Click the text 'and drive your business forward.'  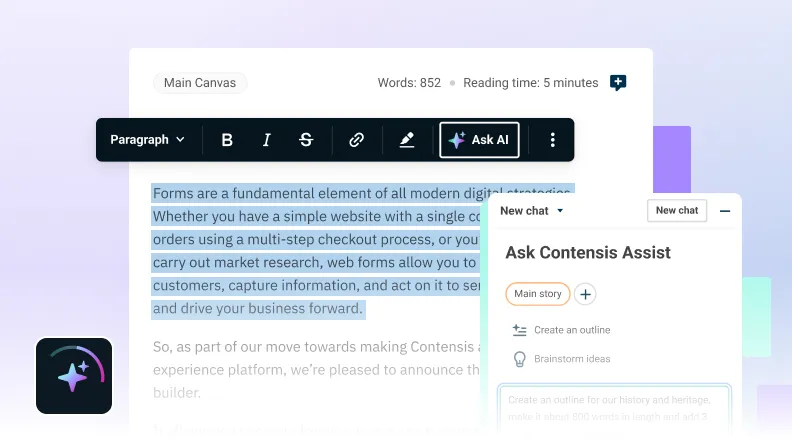[258, 309]
